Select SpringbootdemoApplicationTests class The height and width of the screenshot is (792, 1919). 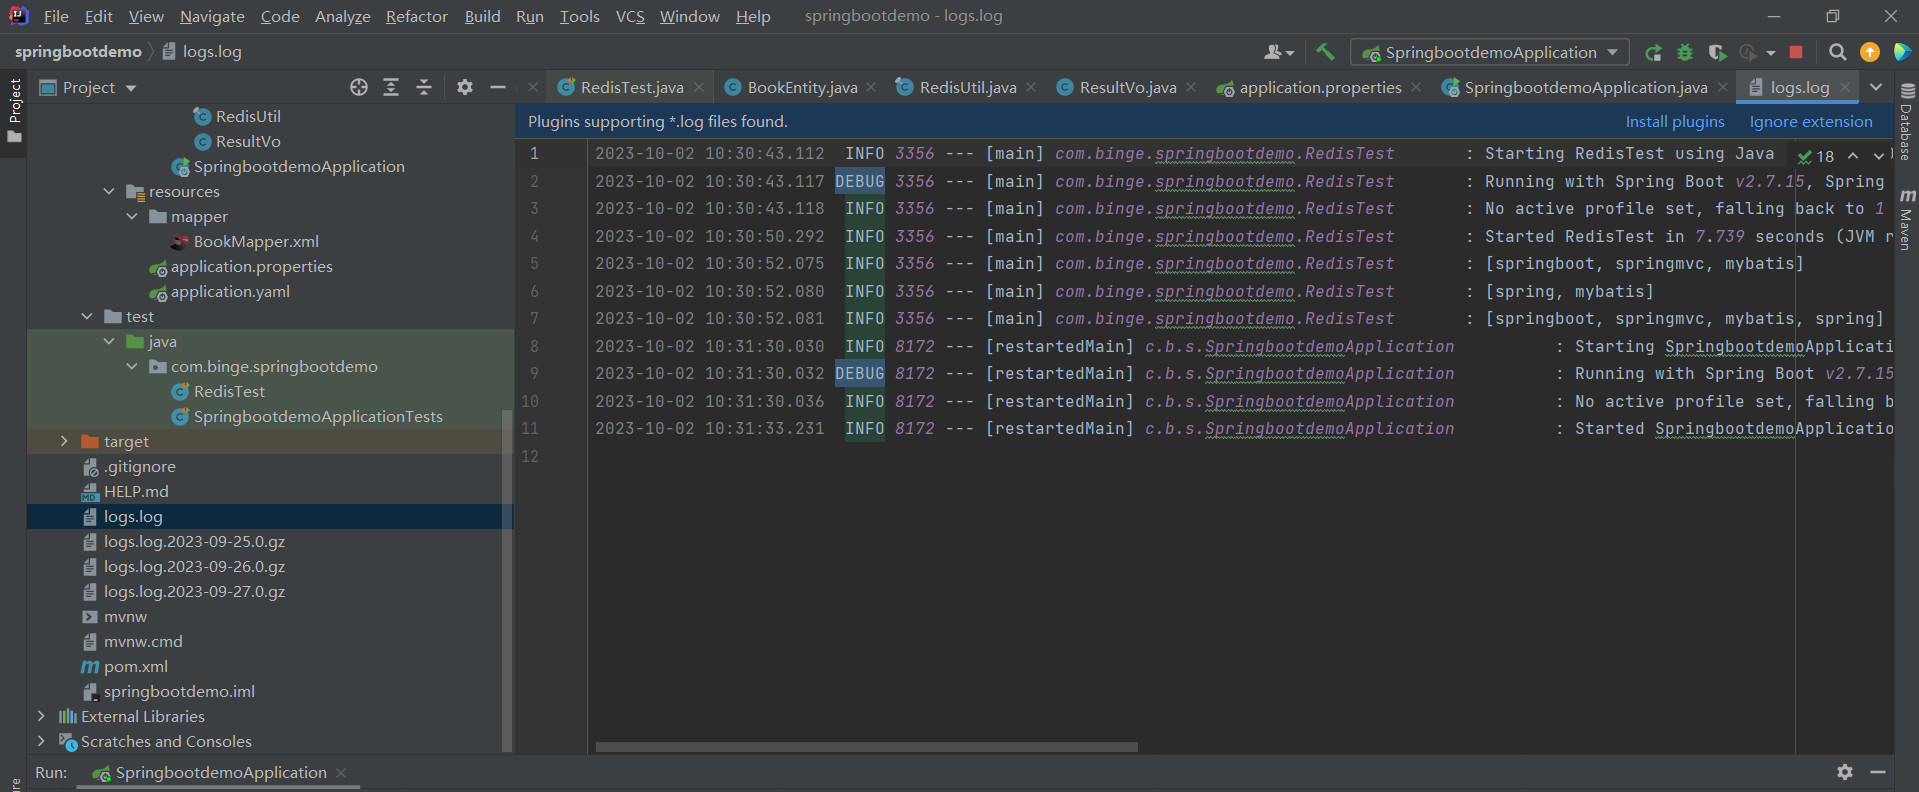coord(318,416)
